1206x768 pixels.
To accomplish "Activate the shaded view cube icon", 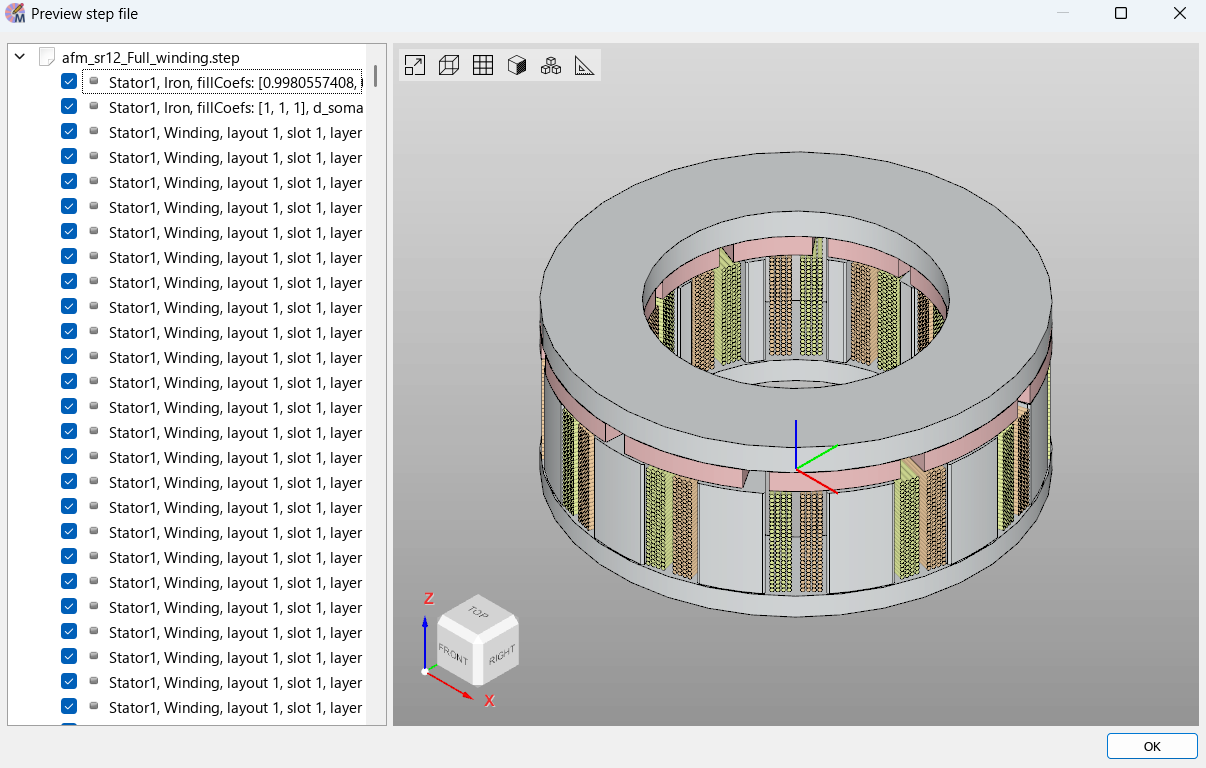I will [516, 64].
